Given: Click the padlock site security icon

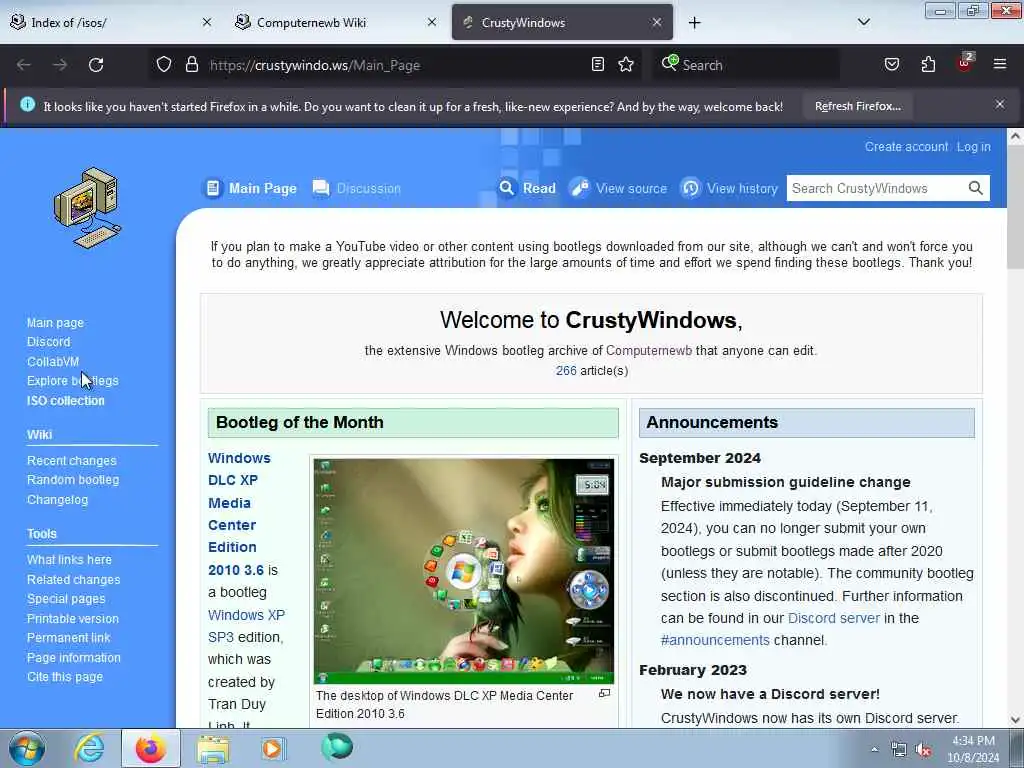Looking at the screenshot, I should [x=191, y=65].
